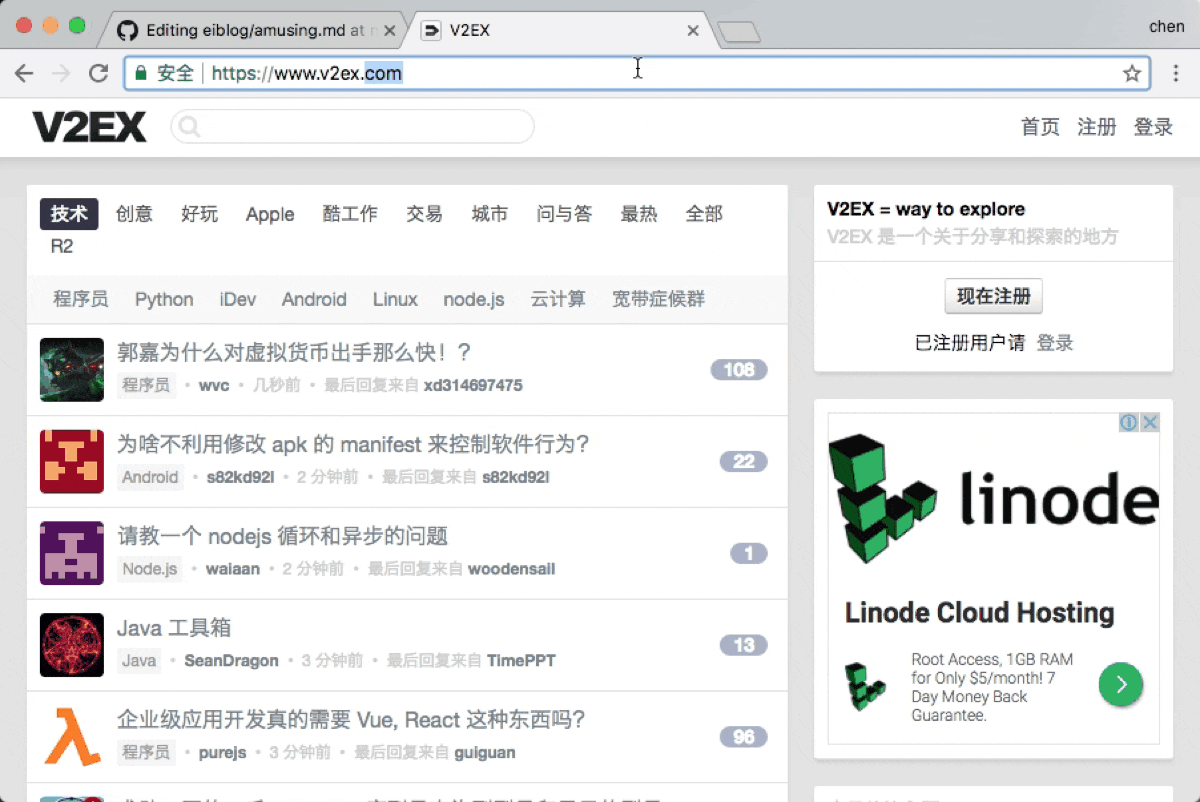Click the 现在注册 button

(x=993, y=296)
